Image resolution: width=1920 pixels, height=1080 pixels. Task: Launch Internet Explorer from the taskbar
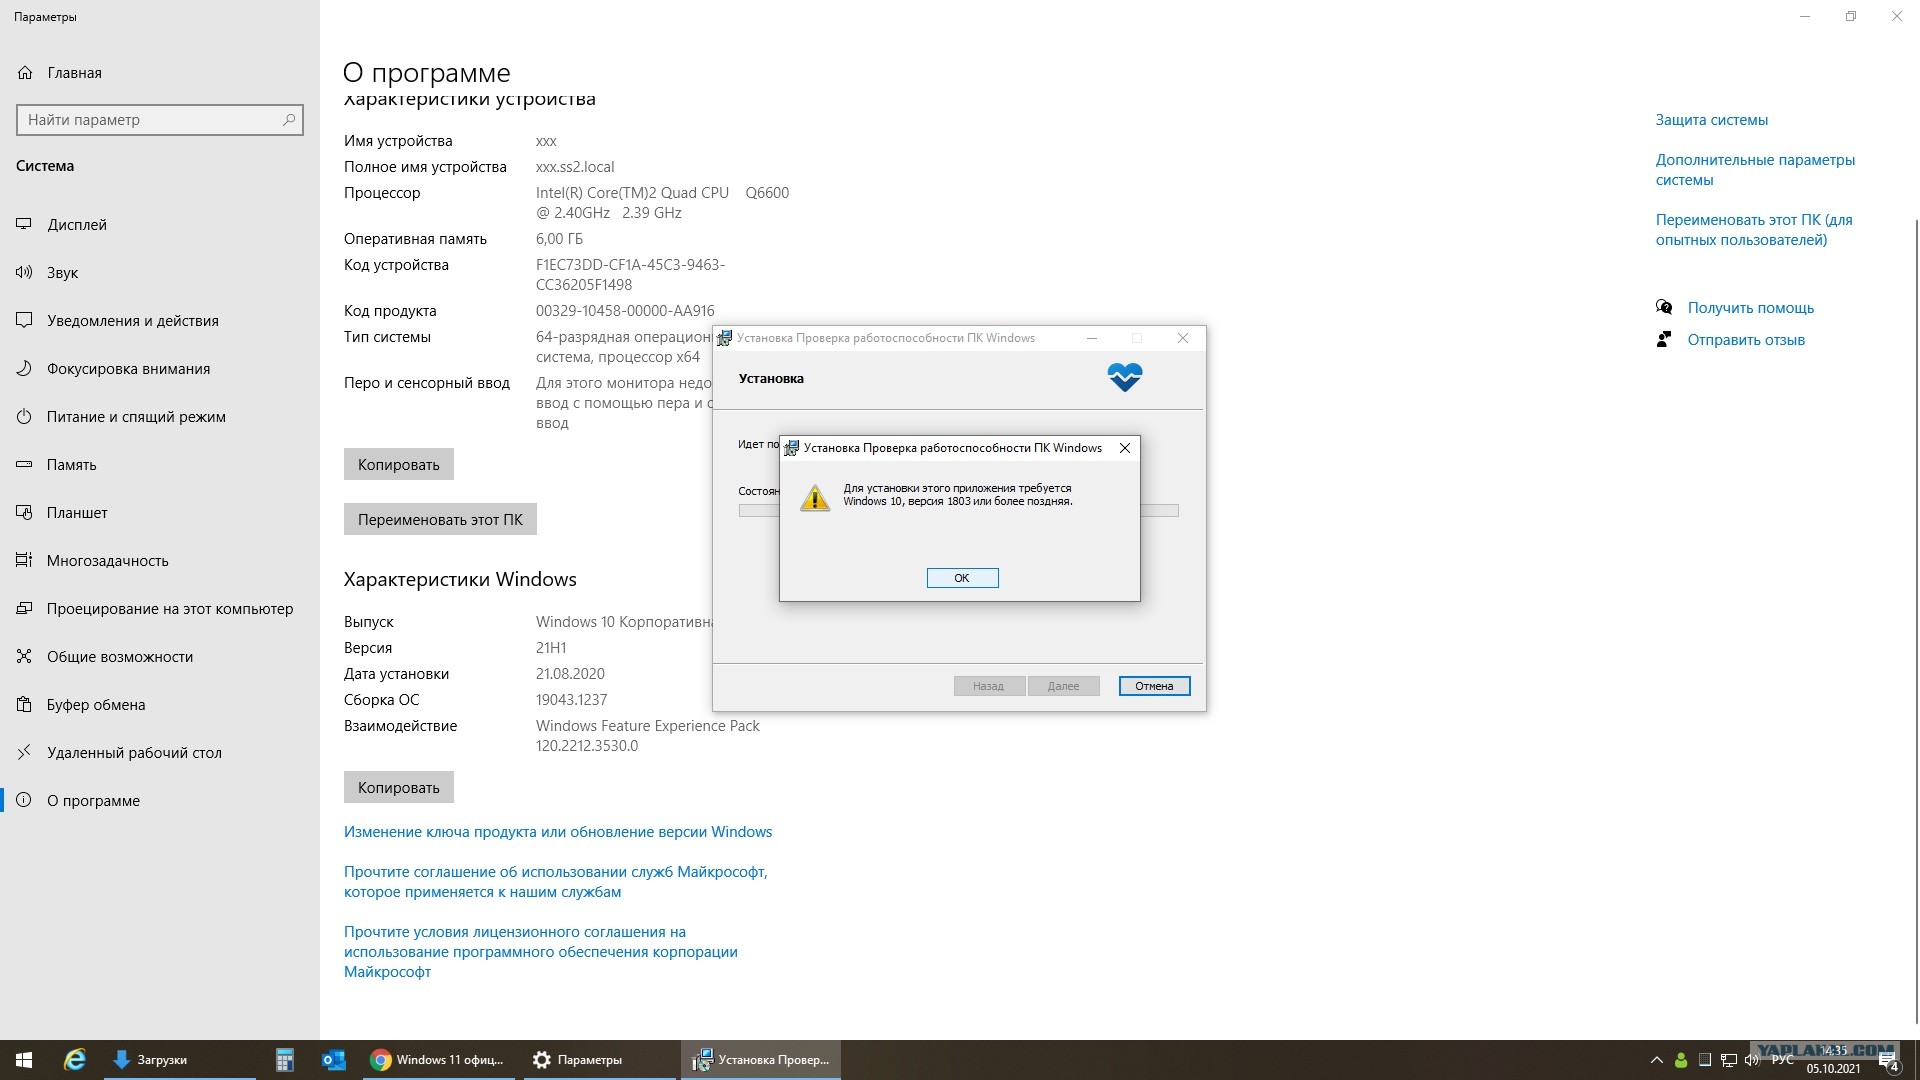point(75,1060)
